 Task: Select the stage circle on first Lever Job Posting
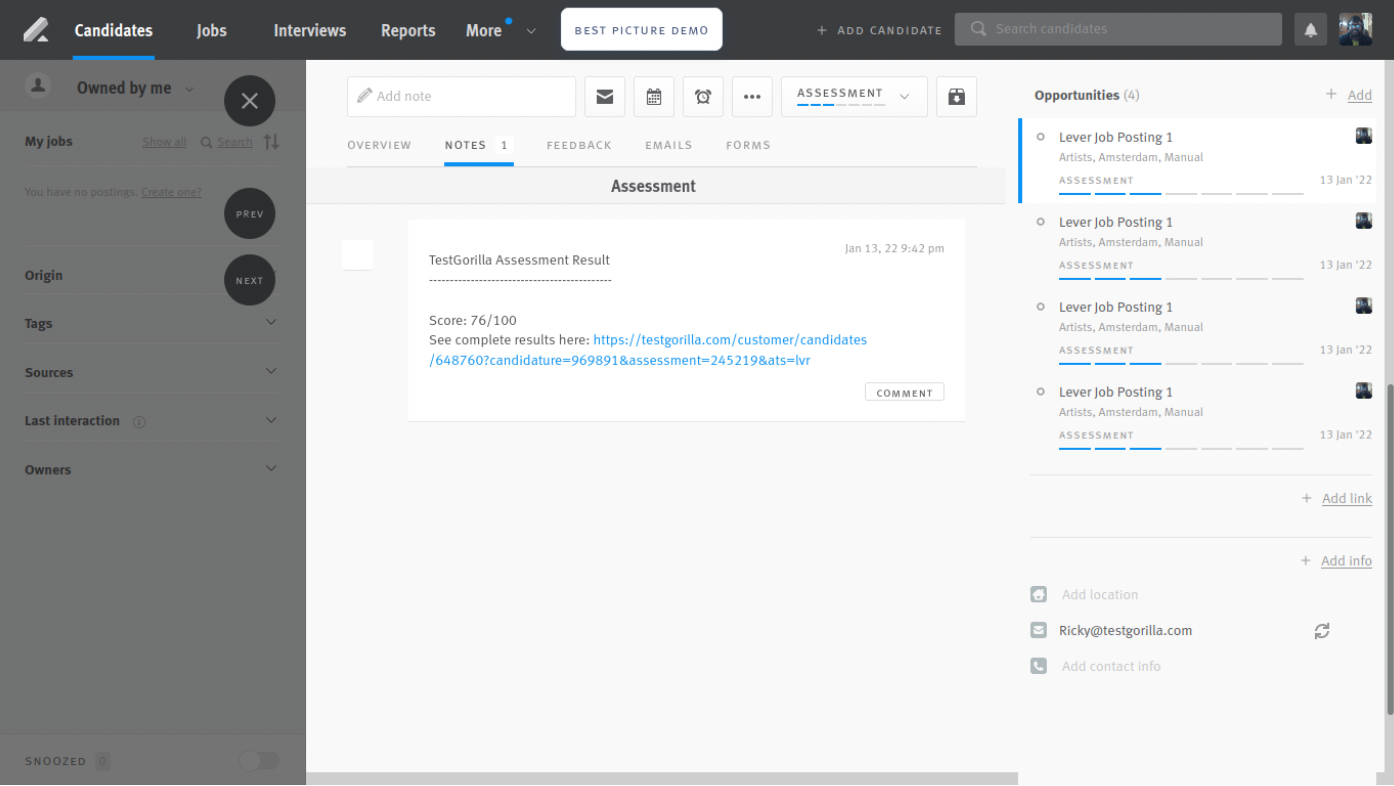[1040, 137]
